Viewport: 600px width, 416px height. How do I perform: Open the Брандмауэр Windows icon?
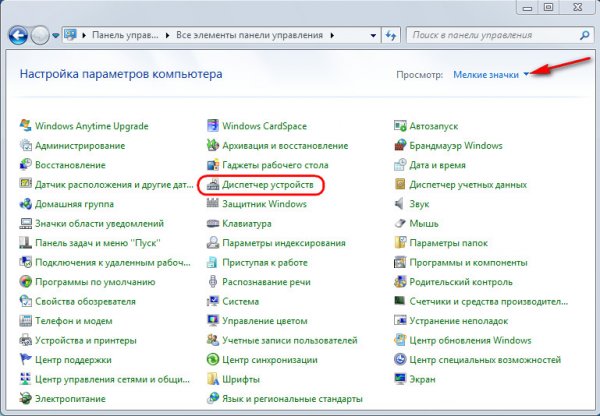(400, 145)
